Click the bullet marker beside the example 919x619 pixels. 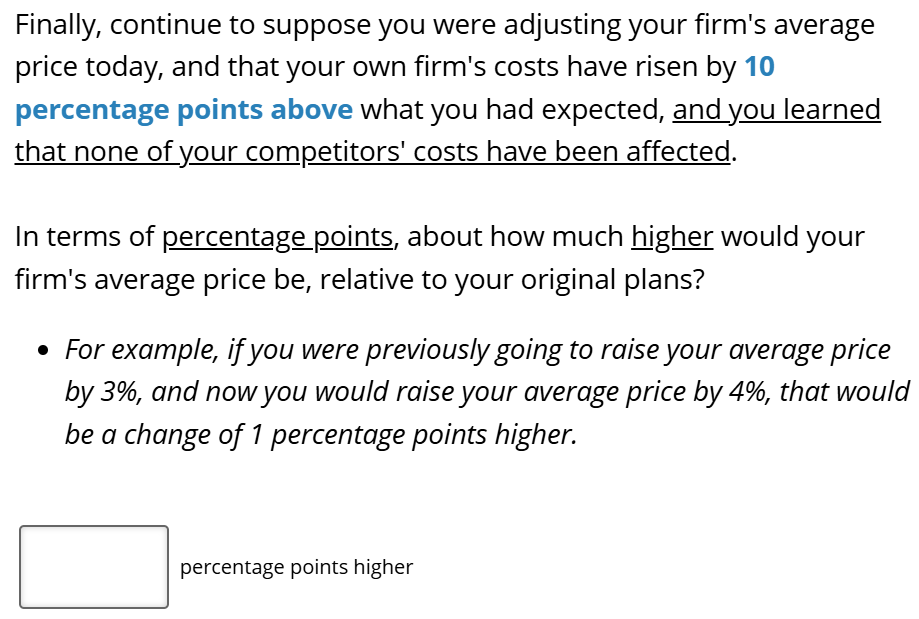pyautogui.click(x=41, y=348)
